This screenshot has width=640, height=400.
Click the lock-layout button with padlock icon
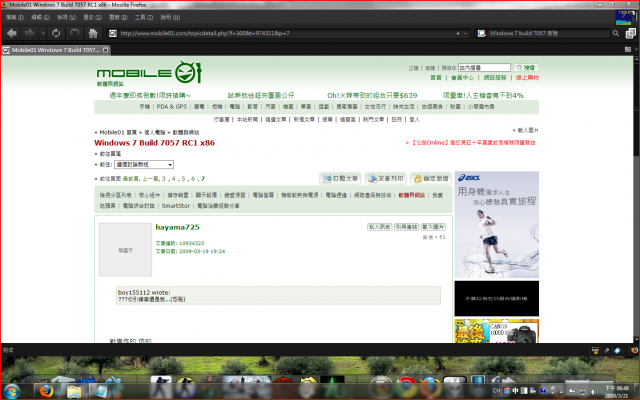pos(431,178)
